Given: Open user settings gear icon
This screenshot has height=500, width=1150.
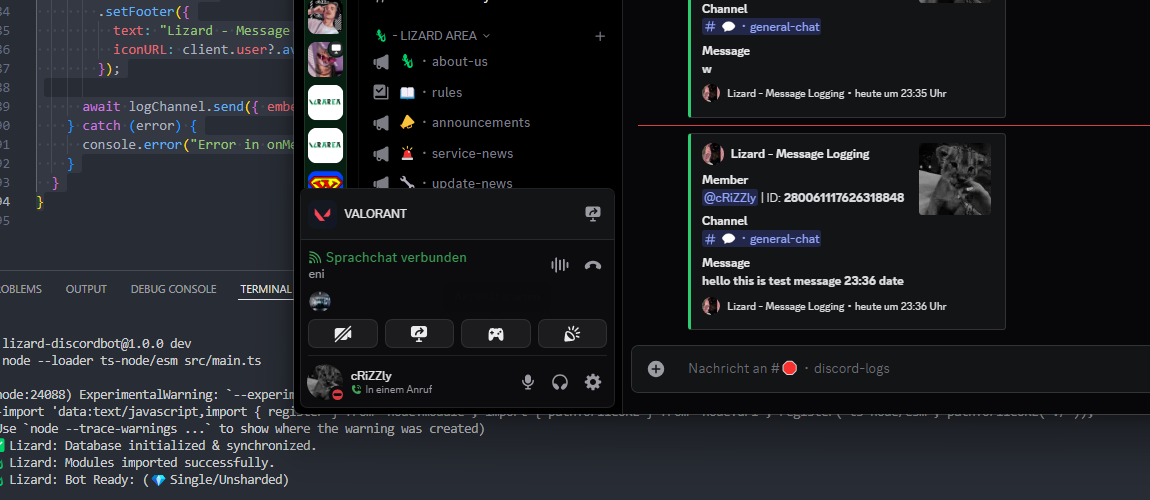Looking at the screenshot, I should click(x=593, y=382).
